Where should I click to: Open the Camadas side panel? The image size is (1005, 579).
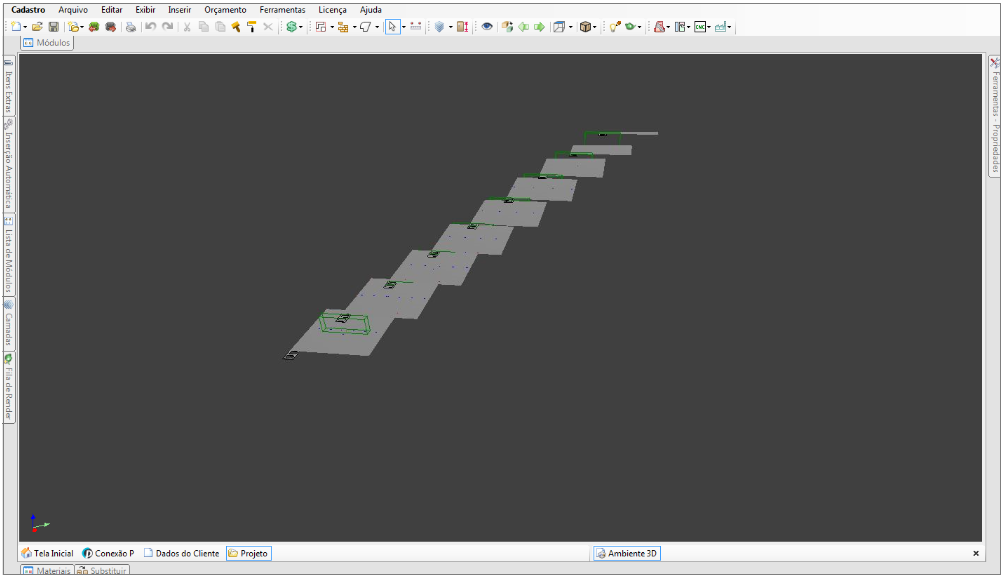coord(8,322)
